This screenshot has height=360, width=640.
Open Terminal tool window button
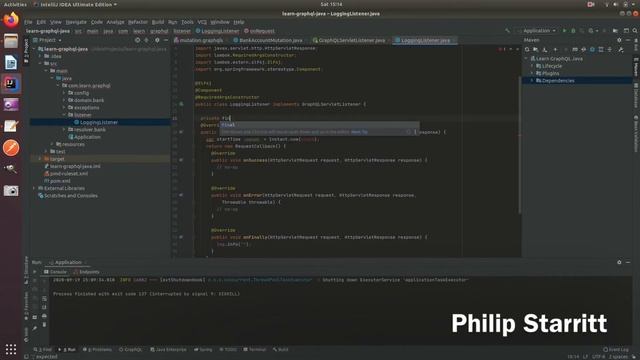[x=254, y=349]
